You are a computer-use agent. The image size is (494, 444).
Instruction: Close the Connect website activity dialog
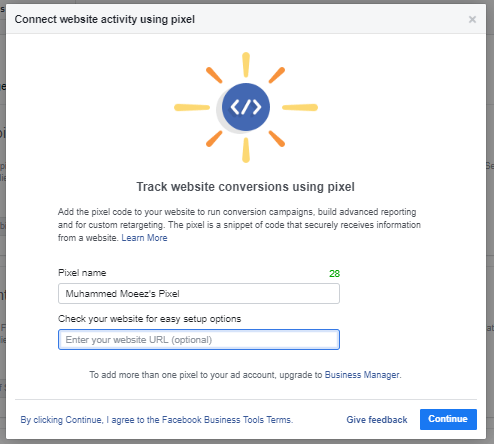coord(472,19)
